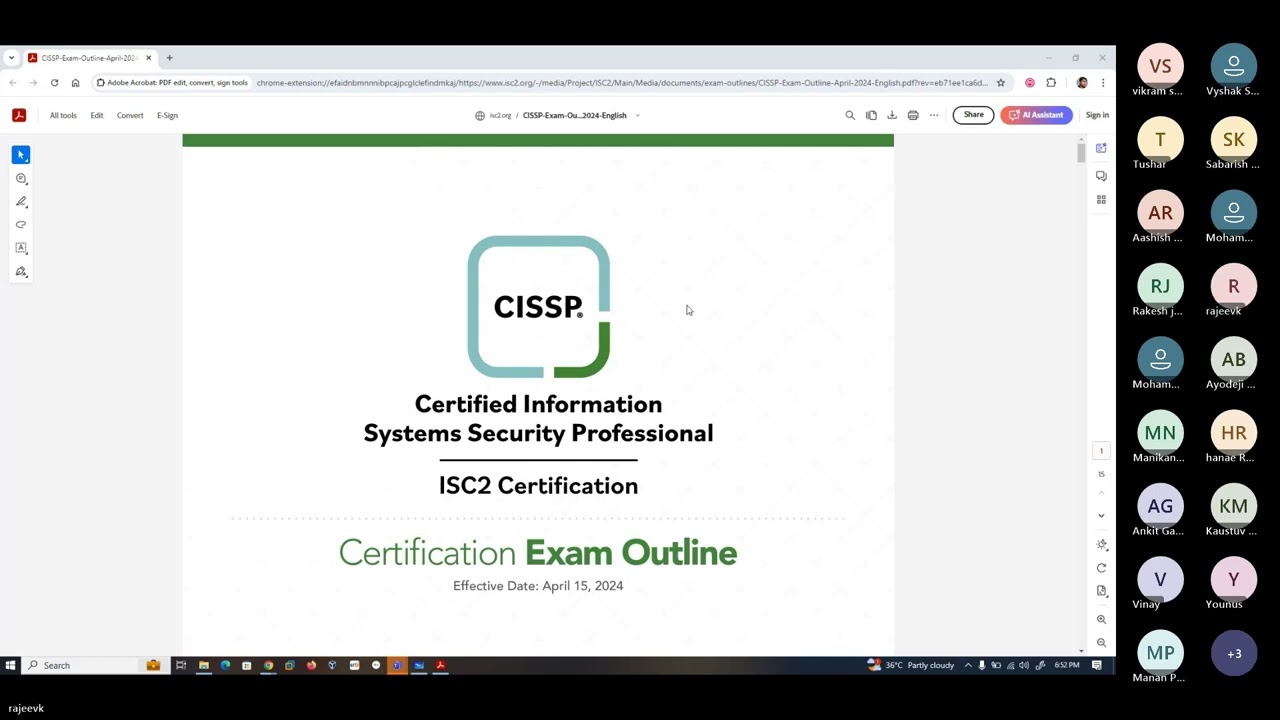Click the isc2.org breadcrumb link
The height and width of the screenshot is (720, 1280).
pyautogui.click(x=500, y=115)
